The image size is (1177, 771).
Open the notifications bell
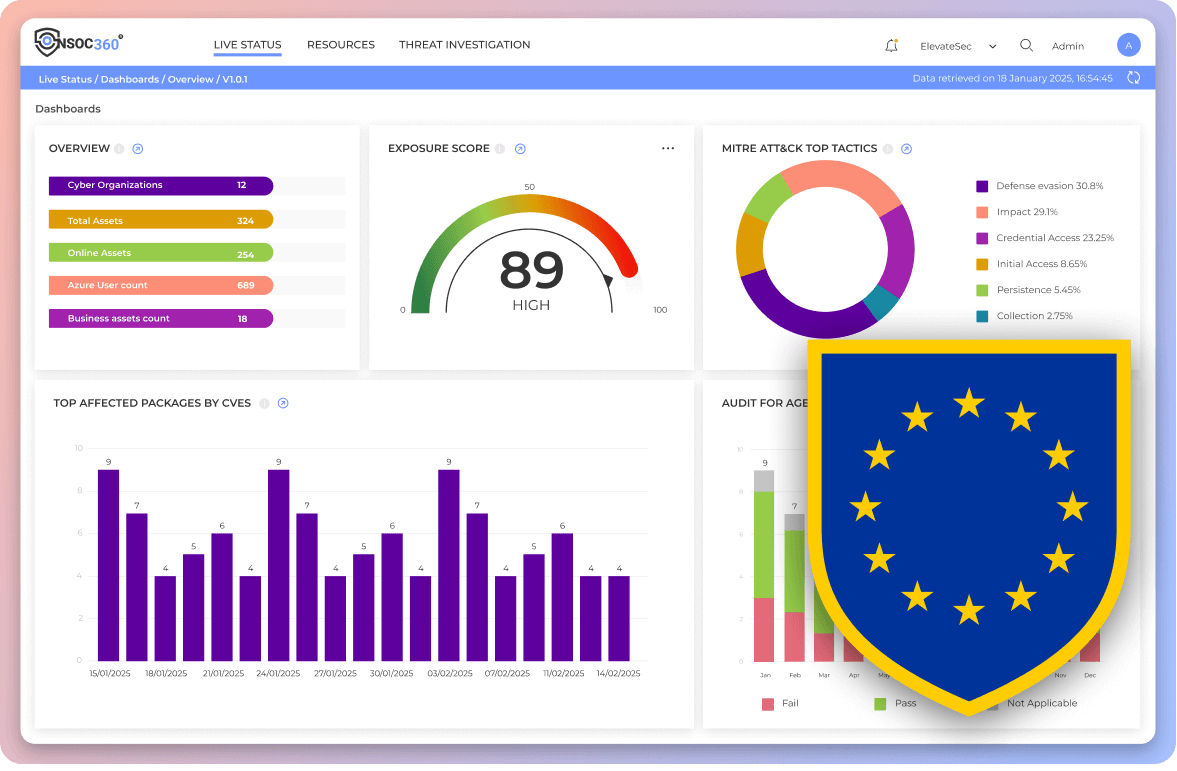891,46
